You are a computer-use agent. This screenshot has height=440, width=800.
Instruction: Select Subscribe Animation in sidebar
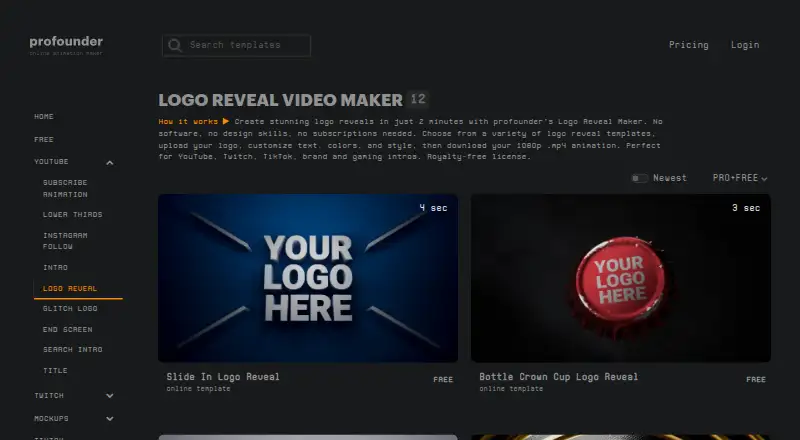coord(65,188)
